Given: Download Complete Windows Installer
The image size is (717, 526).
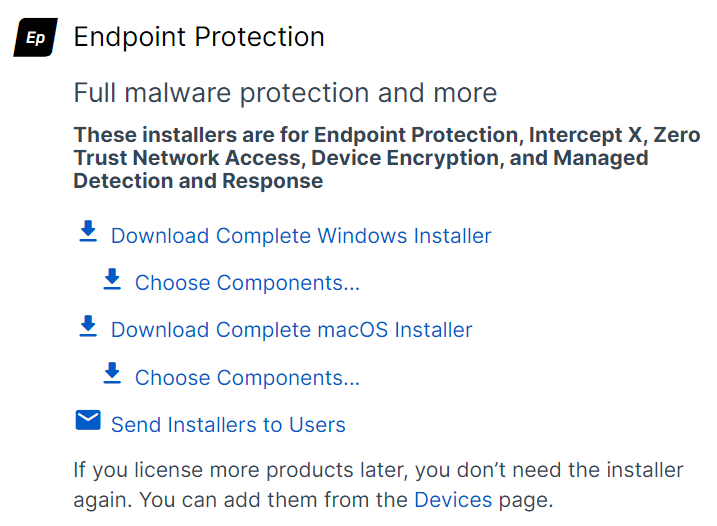Looking at the screenshot, I should click(x=301, y=236).
